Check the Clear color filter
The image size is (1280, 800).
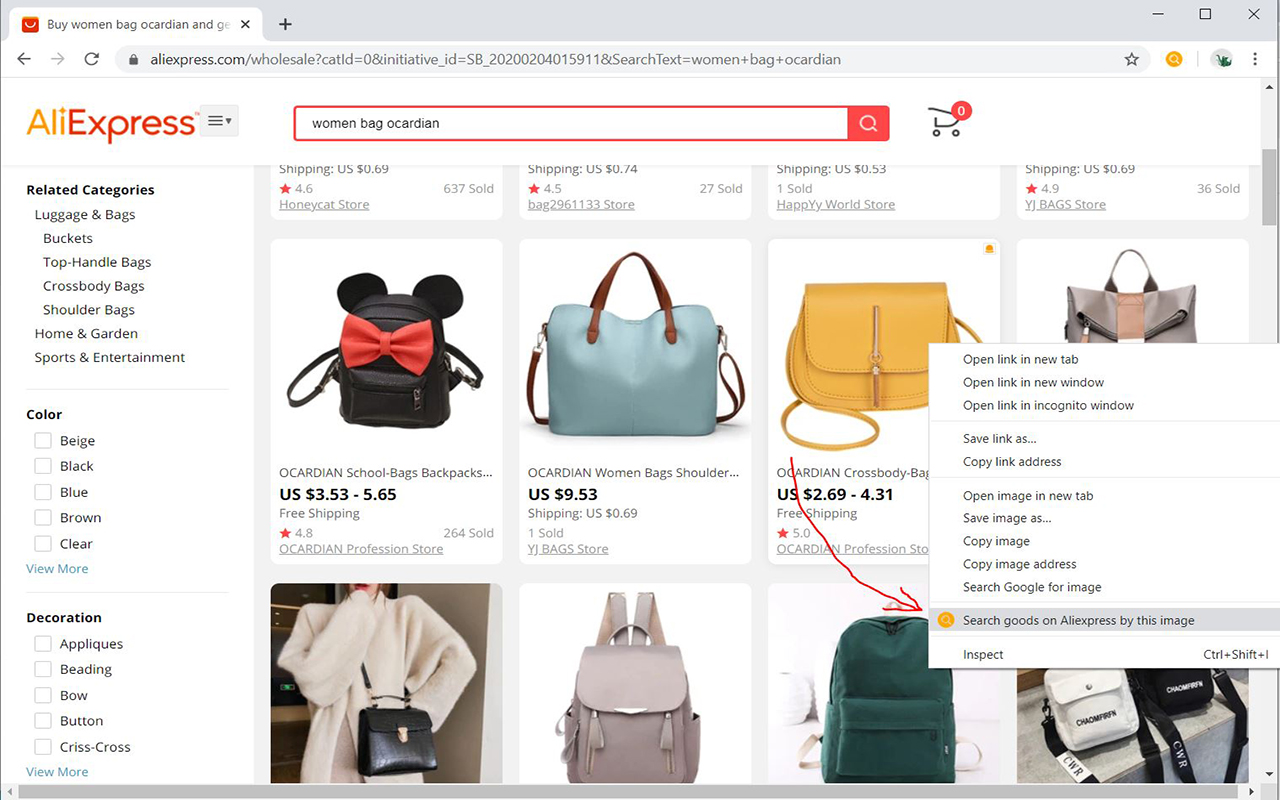(43, 544)
